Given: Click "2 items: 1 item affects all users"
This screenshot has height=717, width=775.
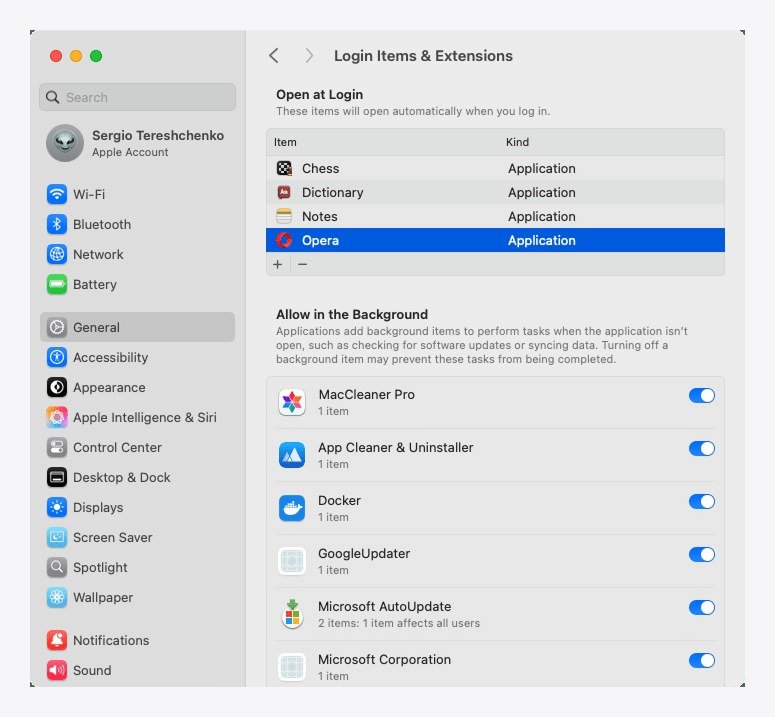Looking at the screenshot, I should point(399,623).
